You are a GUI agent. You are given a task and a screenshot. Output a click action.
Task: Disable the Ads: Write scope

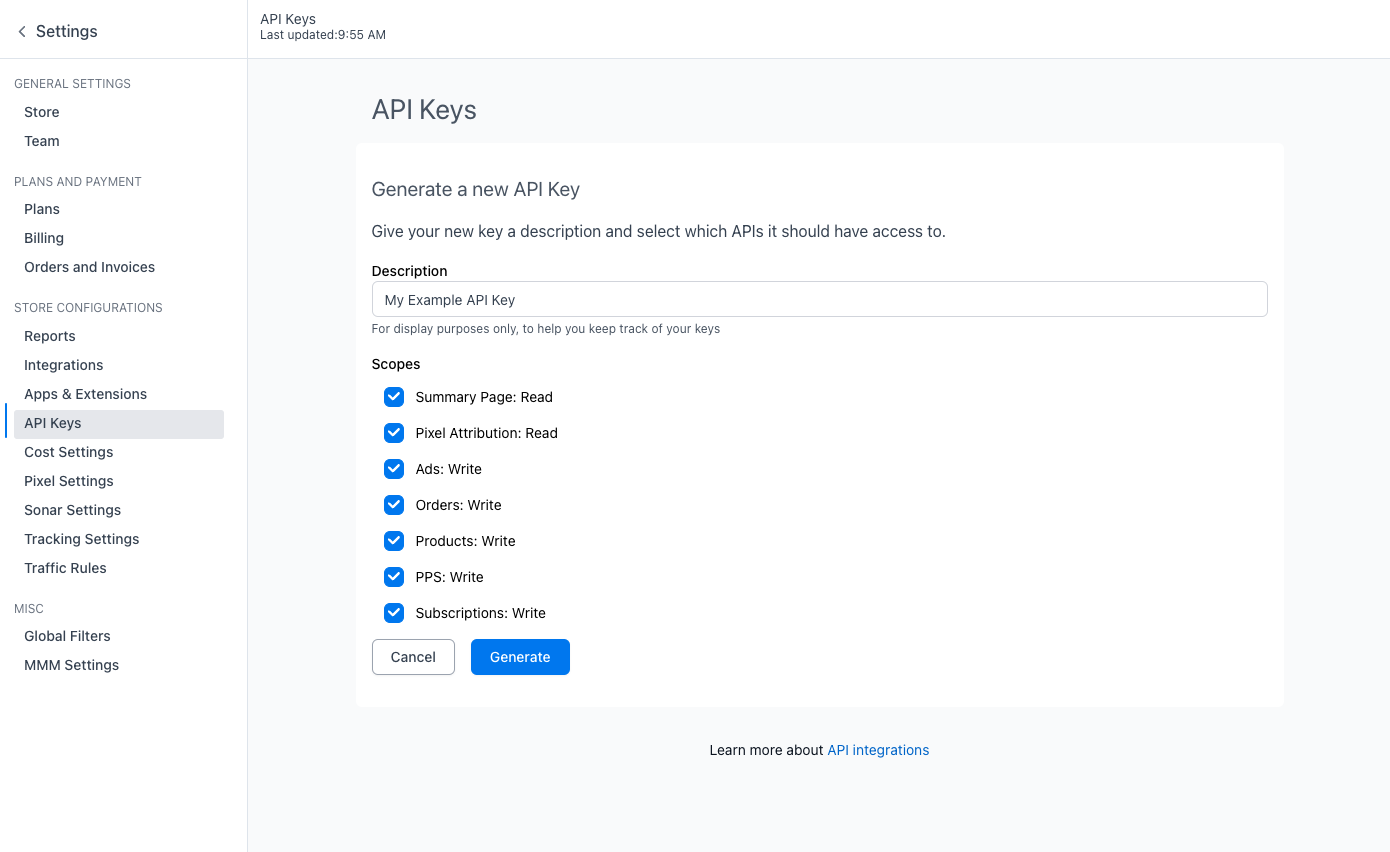394,469
